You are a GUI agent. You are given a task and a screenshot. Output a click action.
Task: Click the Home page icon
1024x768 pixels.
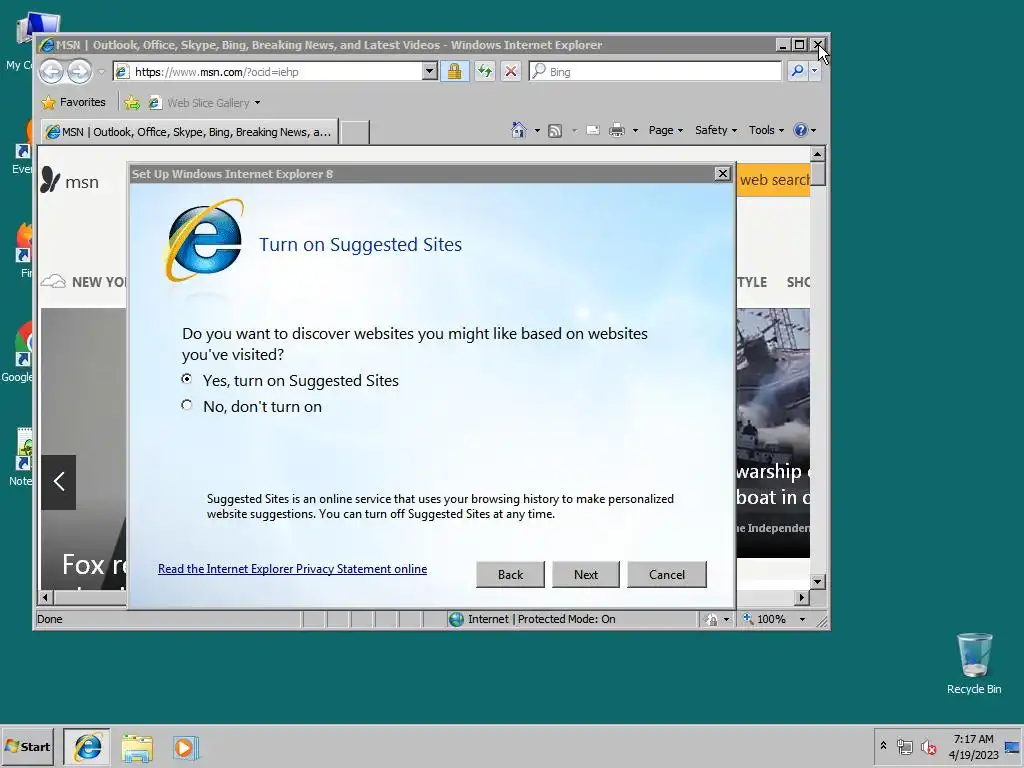(x=519, y=130)
